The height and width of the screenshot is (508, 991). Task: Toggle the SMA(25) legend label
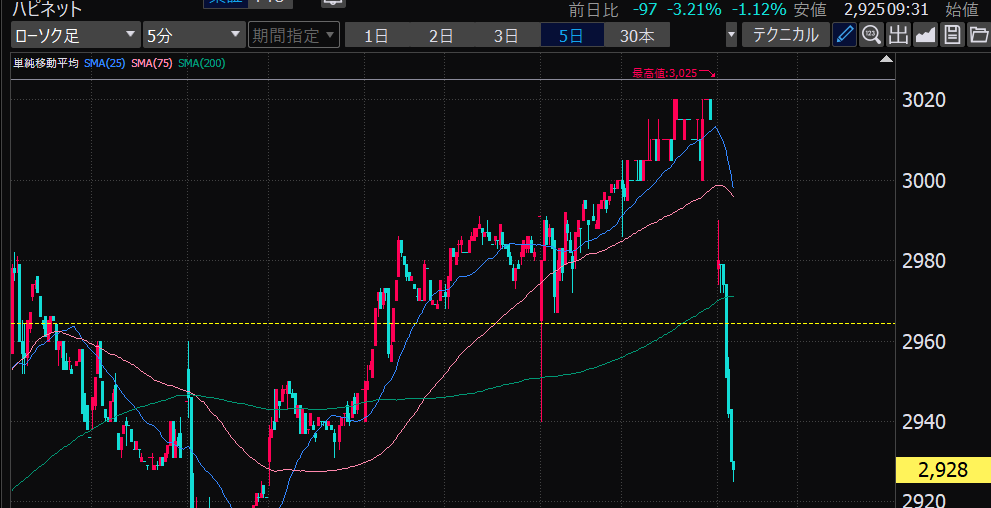[x=105, y=64]
